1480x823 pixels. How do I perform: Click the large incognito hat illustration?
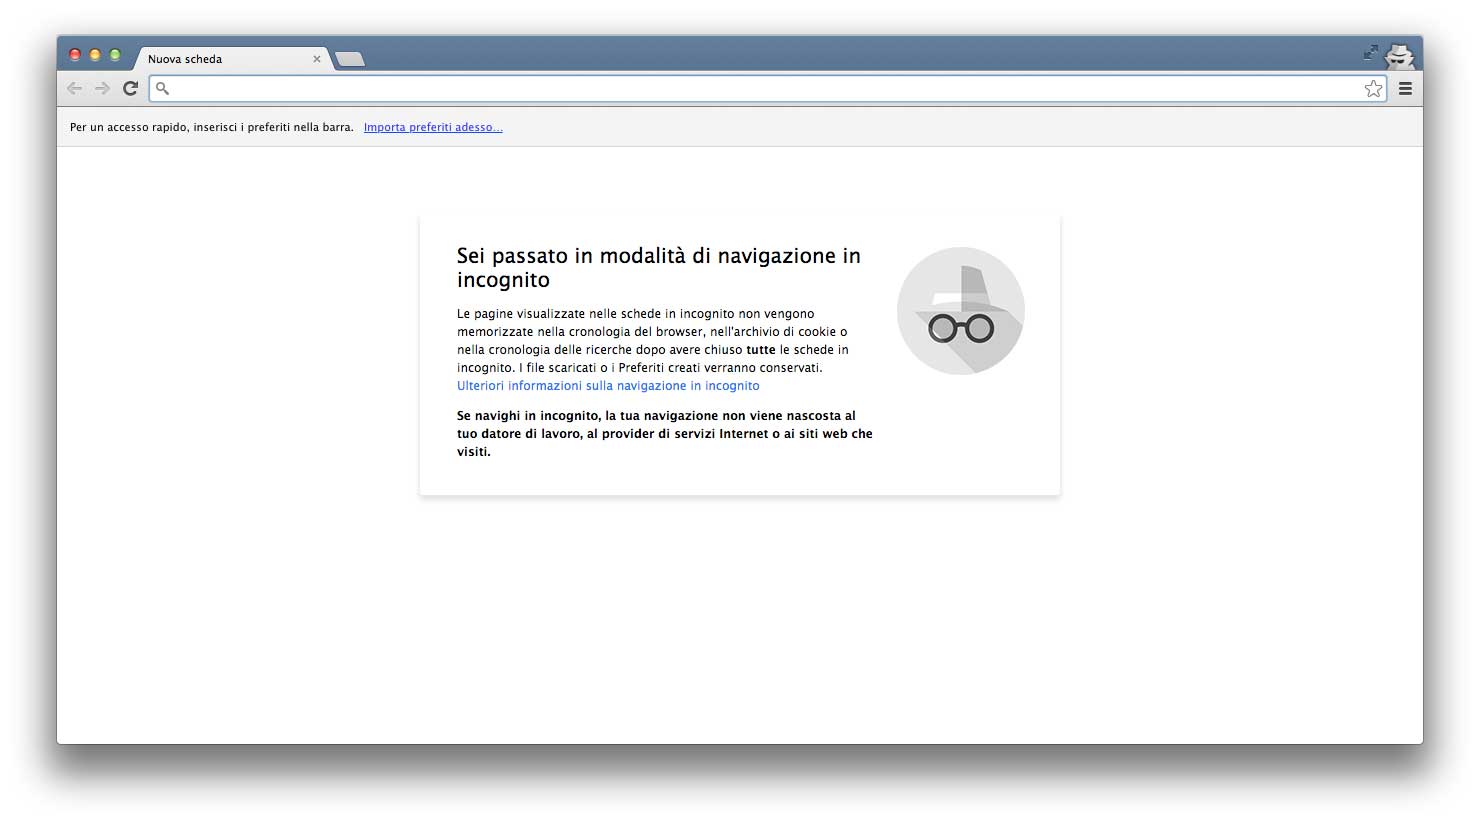coord(961,311)
